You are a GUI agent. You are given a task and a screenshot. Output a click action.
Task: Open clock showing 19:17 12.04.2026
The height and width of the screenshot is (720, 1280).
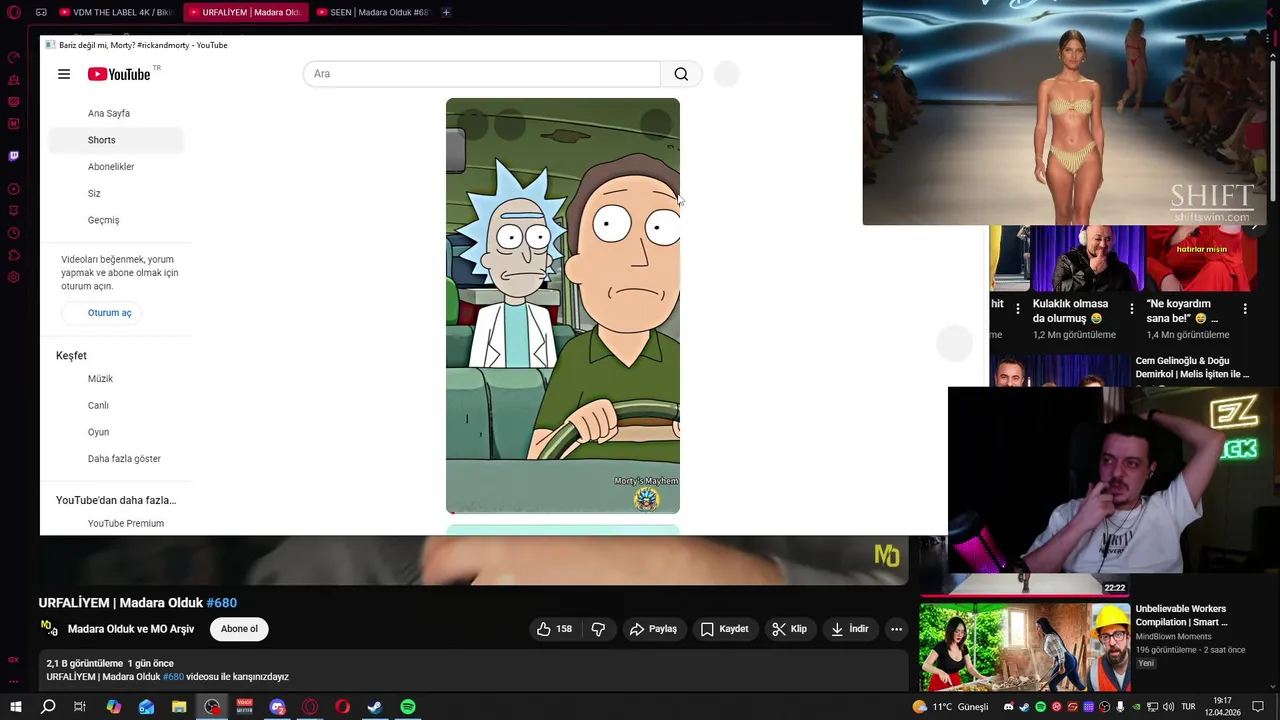(1222, 707)
